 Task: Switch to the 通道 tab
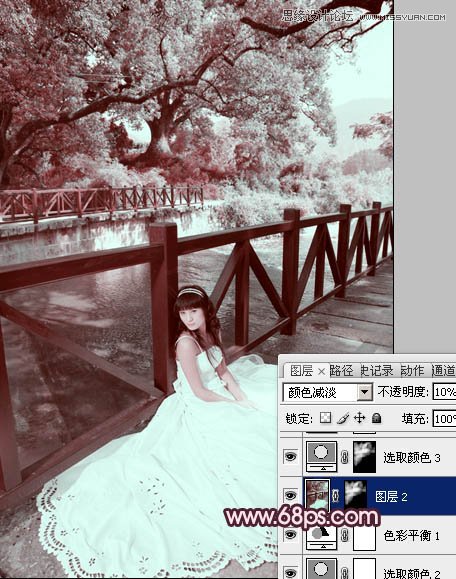pyautogui.click(x=443, y=370)
